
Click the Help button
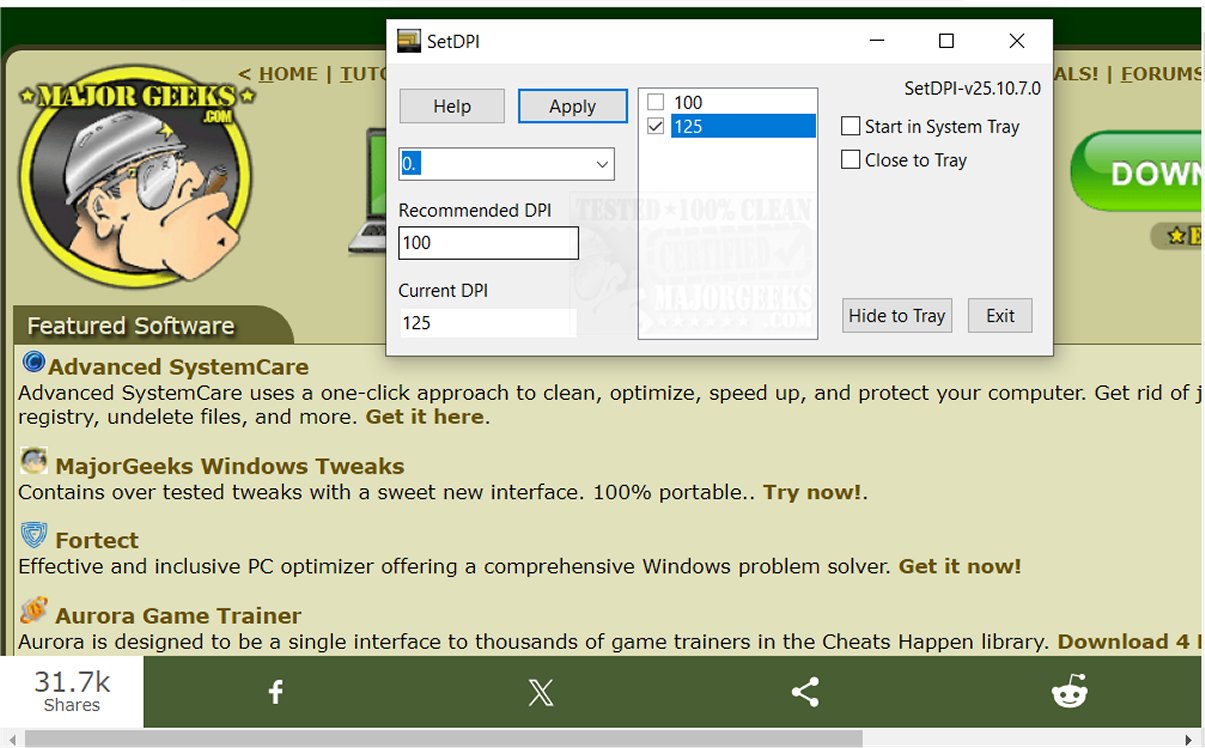click(452, 106)
